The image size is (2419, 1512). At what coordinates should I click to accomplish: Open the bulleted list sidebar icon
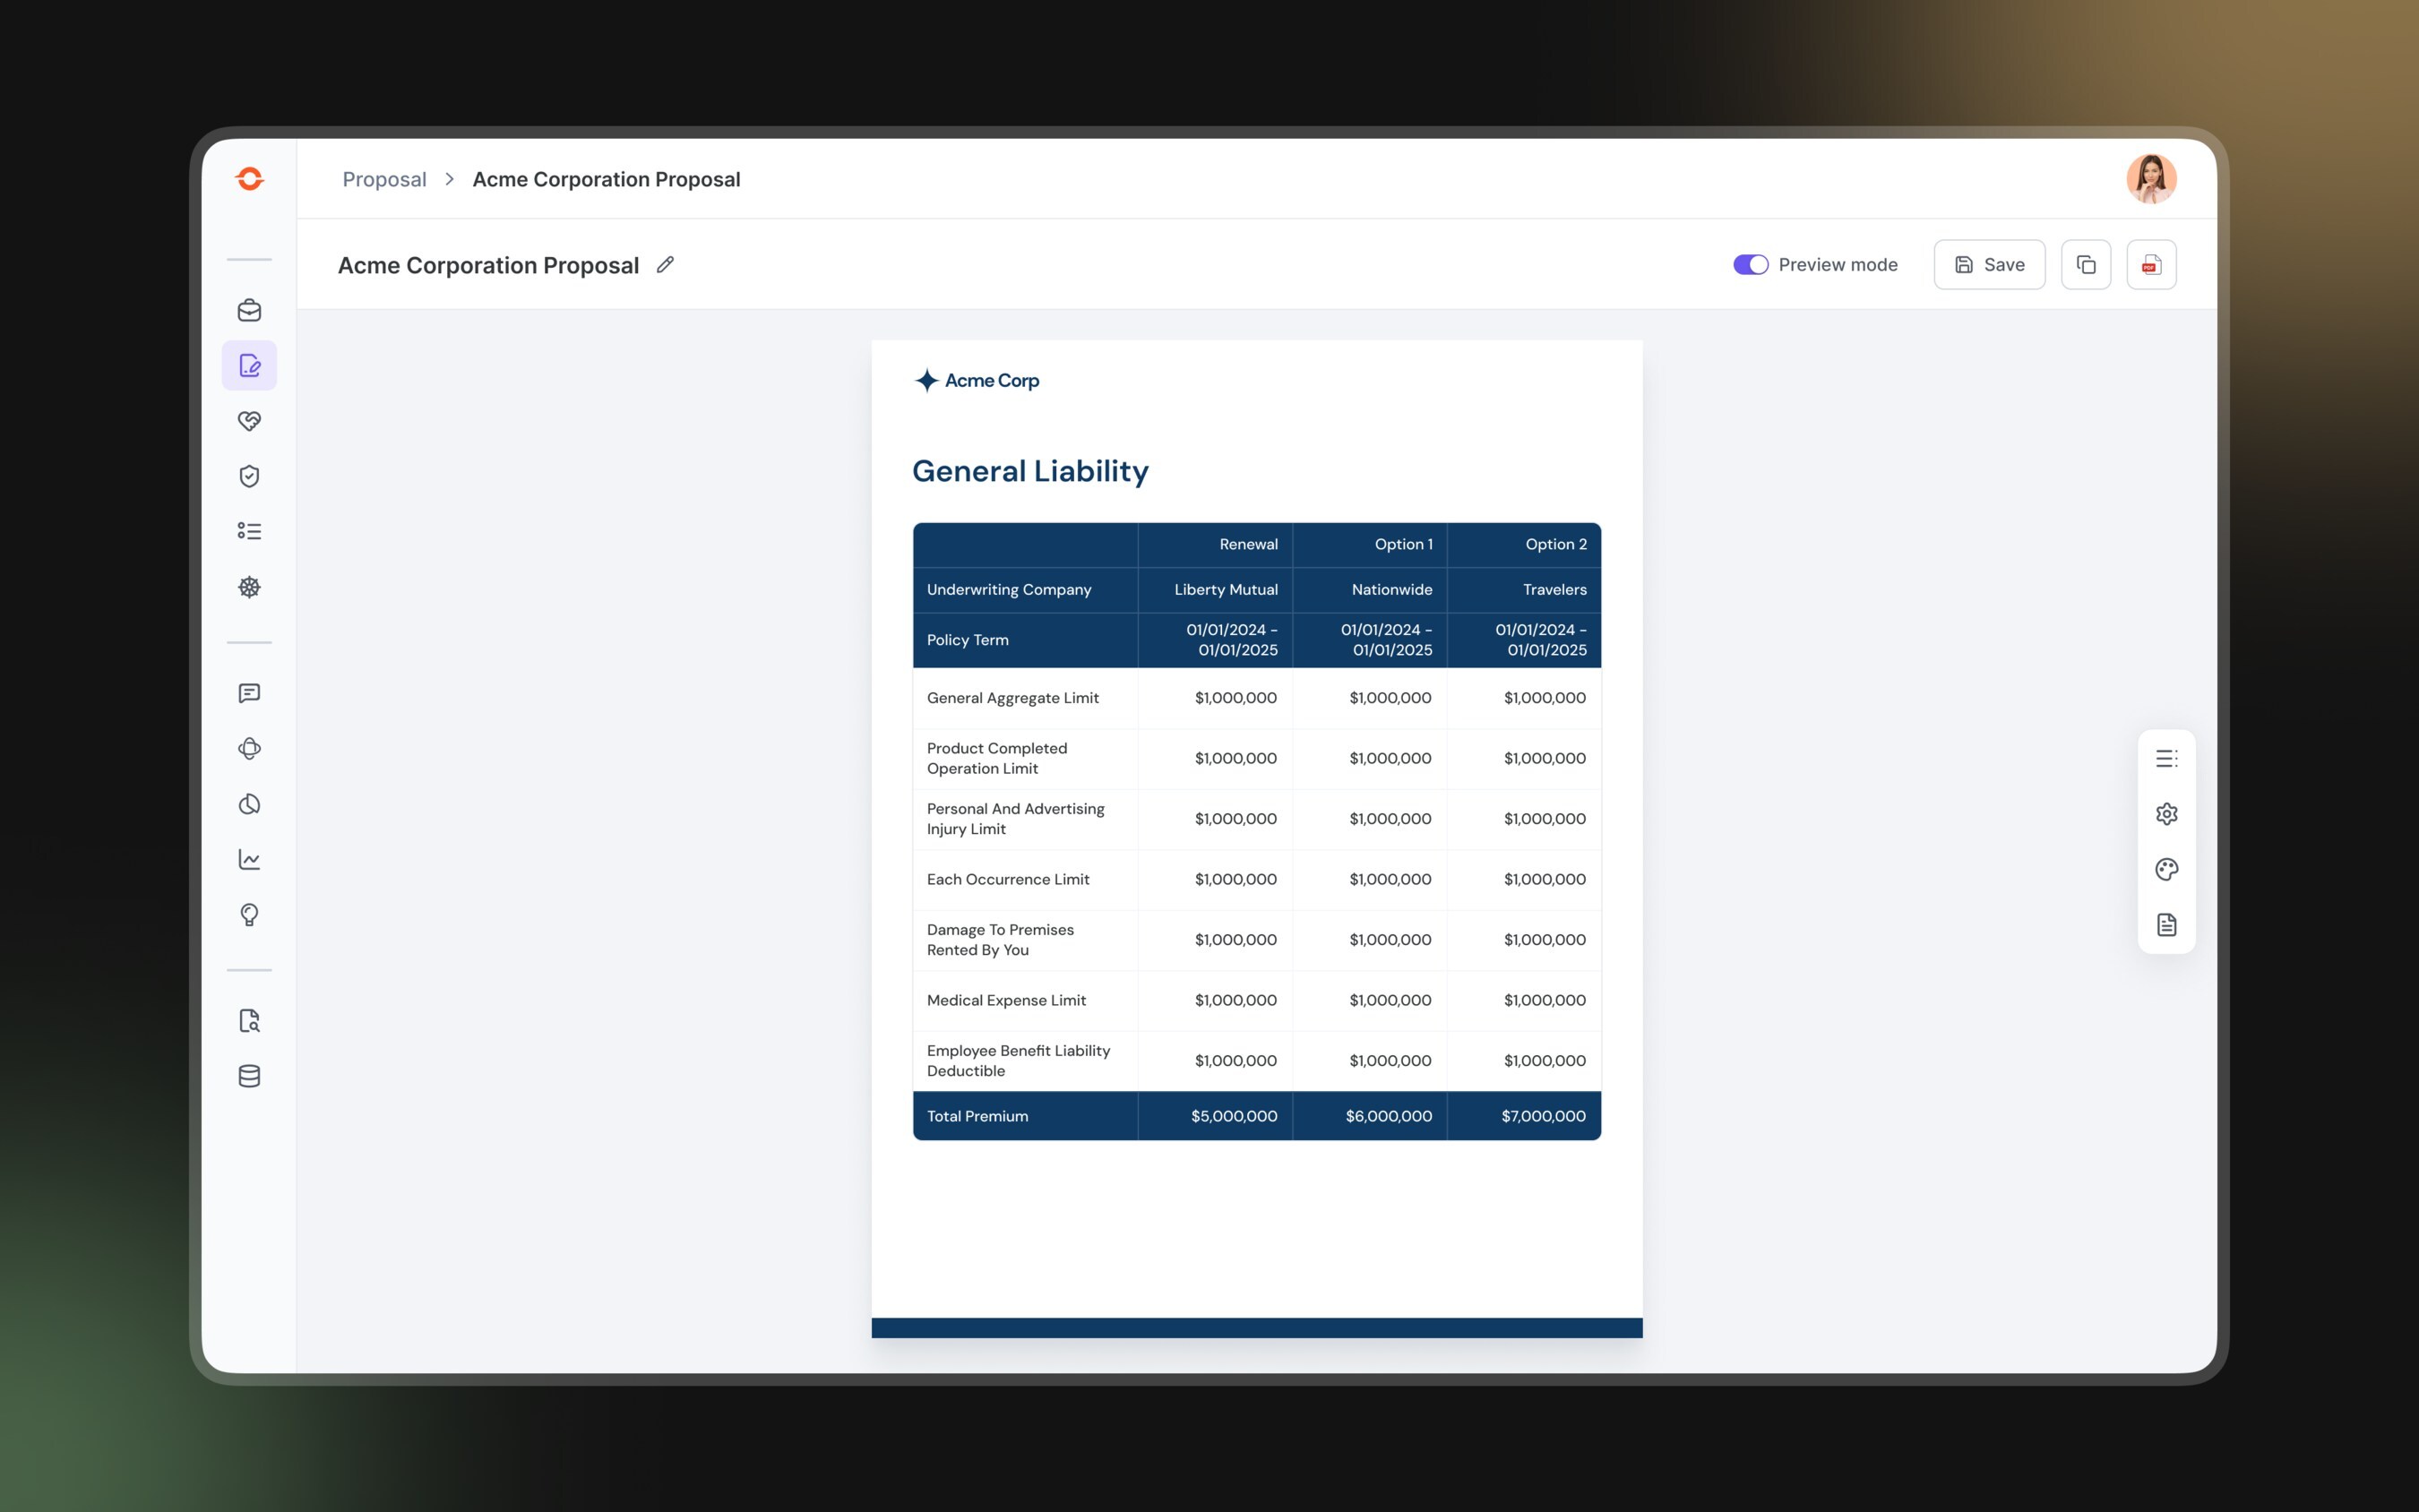(249, 531)
